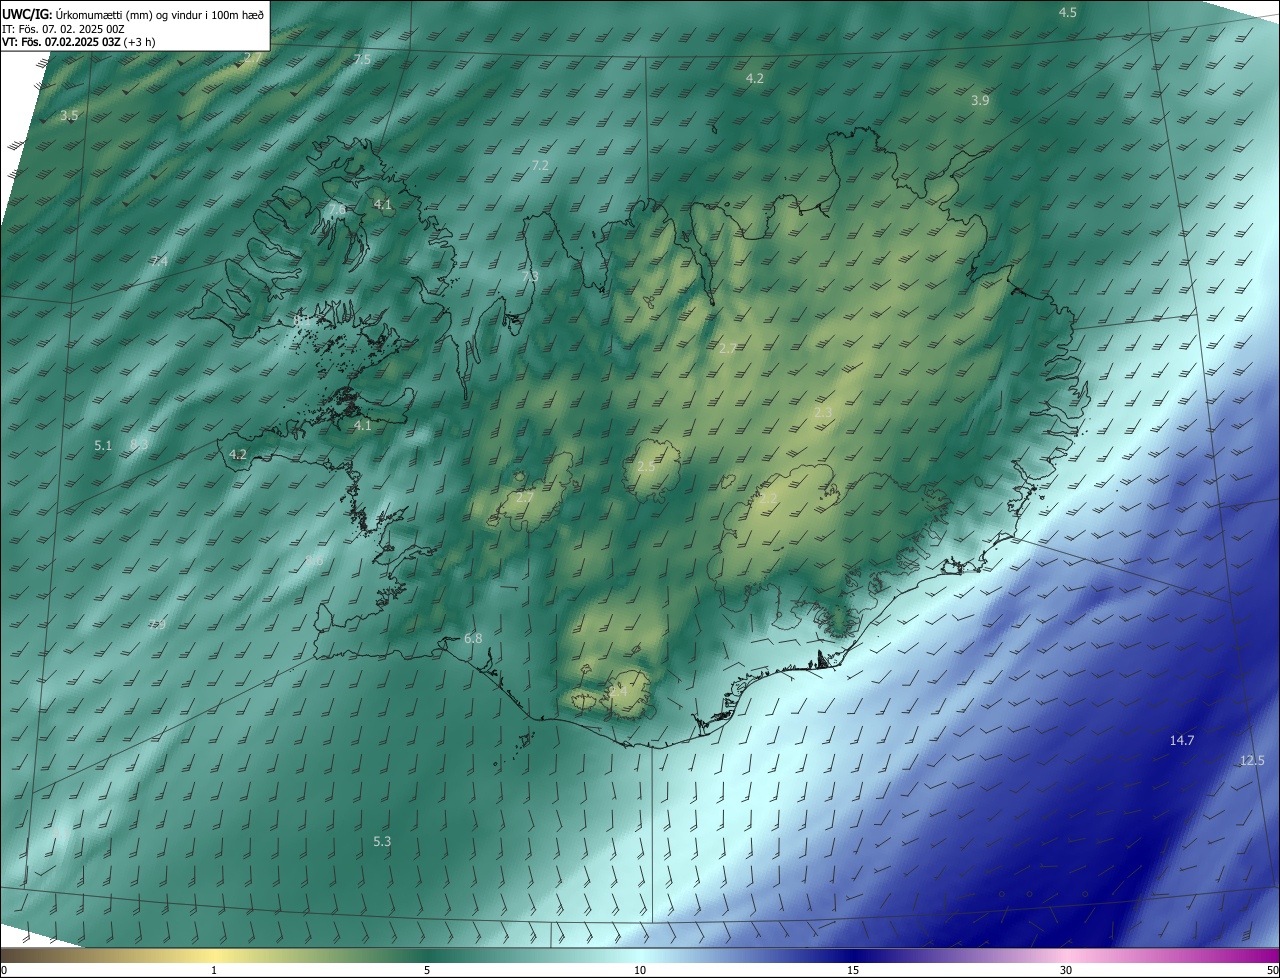Click the 7.2 value label
This screenshot has width=1280, height=978.
click(x=540, y=165)
